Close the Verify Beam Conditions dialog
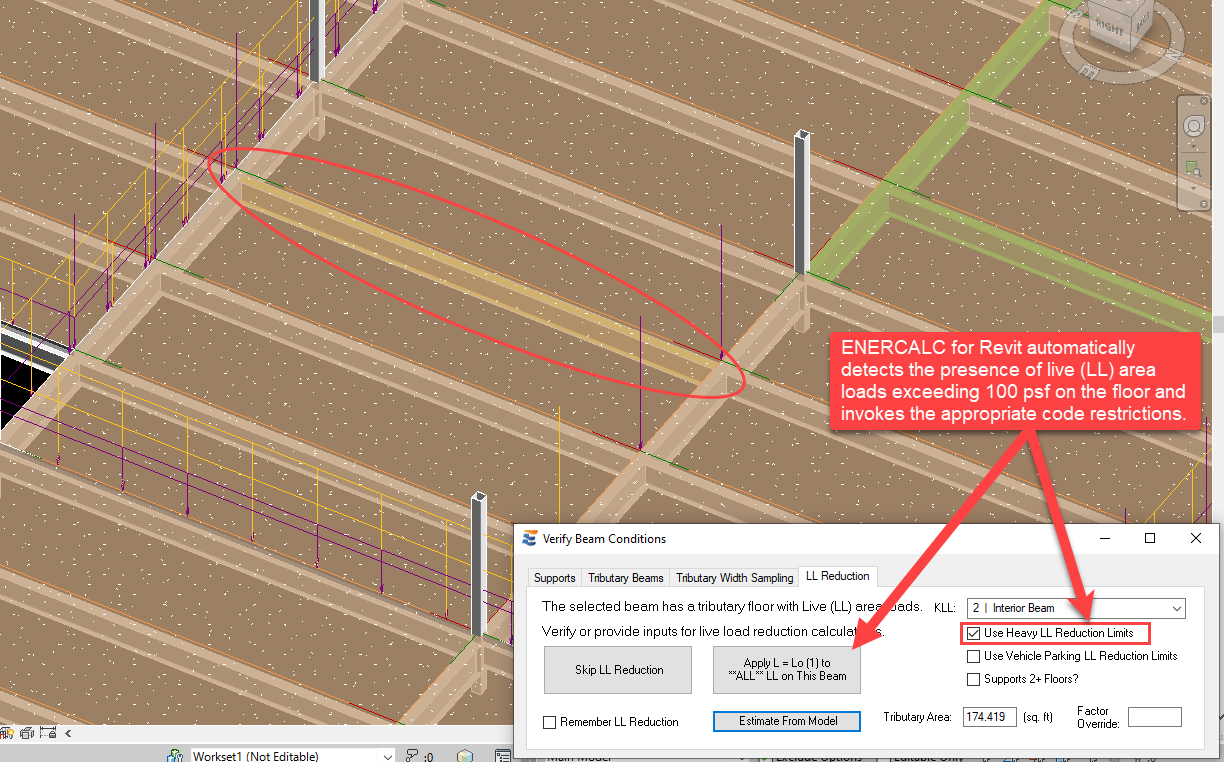The height and width of the screenshot is (762, 1224). (x=1196, y=539)
